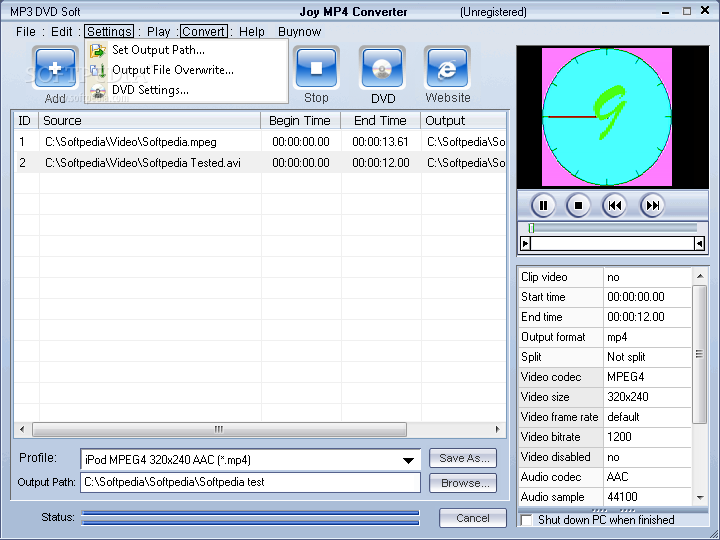Click properties panel scroll down arrow
The height and width of the screenshot is (540, 720).
point(700,497)
